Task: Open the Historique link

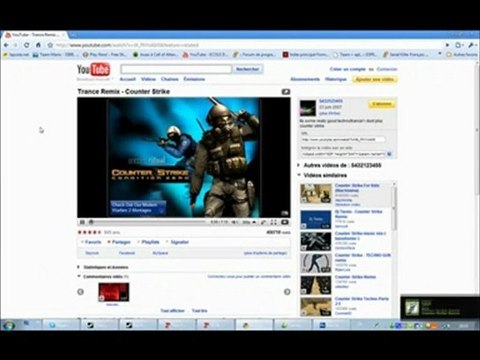Action: click(336, 79)
